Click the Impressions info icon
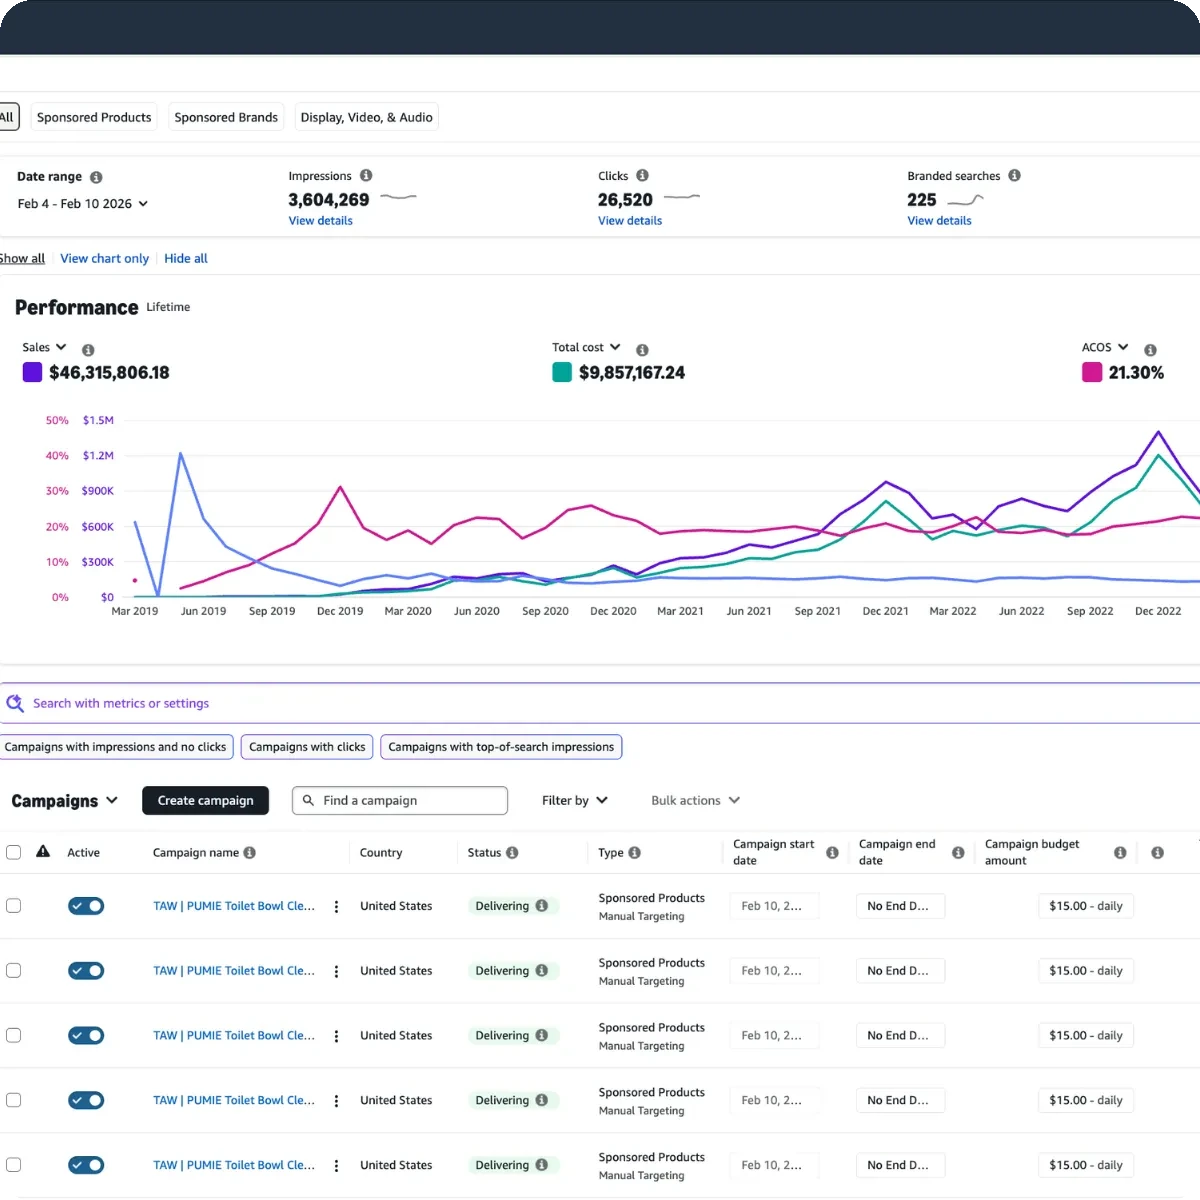The width and height of the screenshot is (1200, 1200). click(x=366, y=175)
